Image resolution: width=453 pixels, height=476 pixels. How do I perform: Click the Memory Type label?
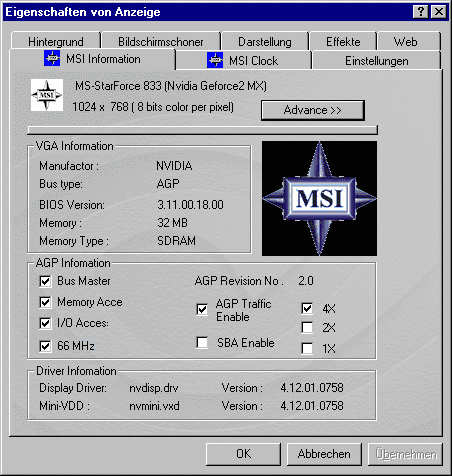click(74, 241)
